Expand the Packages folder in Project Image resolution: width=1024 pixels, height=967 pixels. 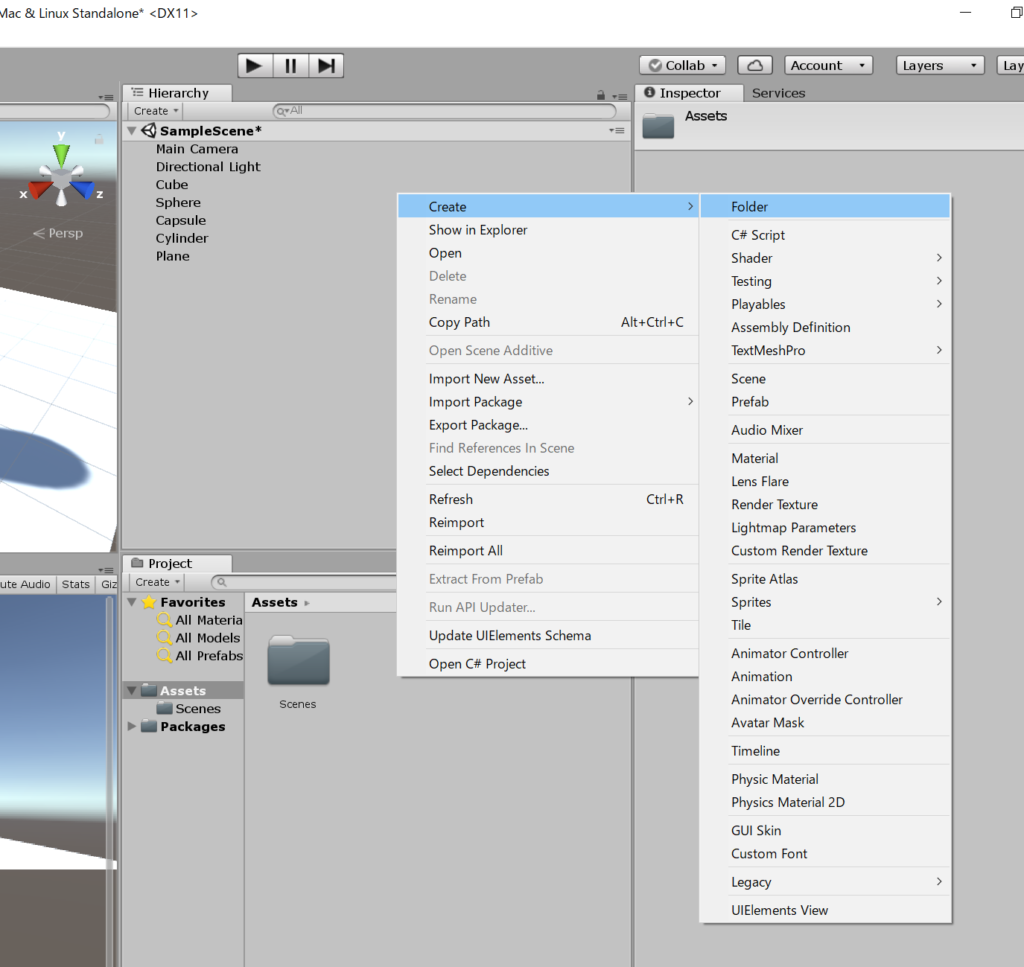[132, 727]
